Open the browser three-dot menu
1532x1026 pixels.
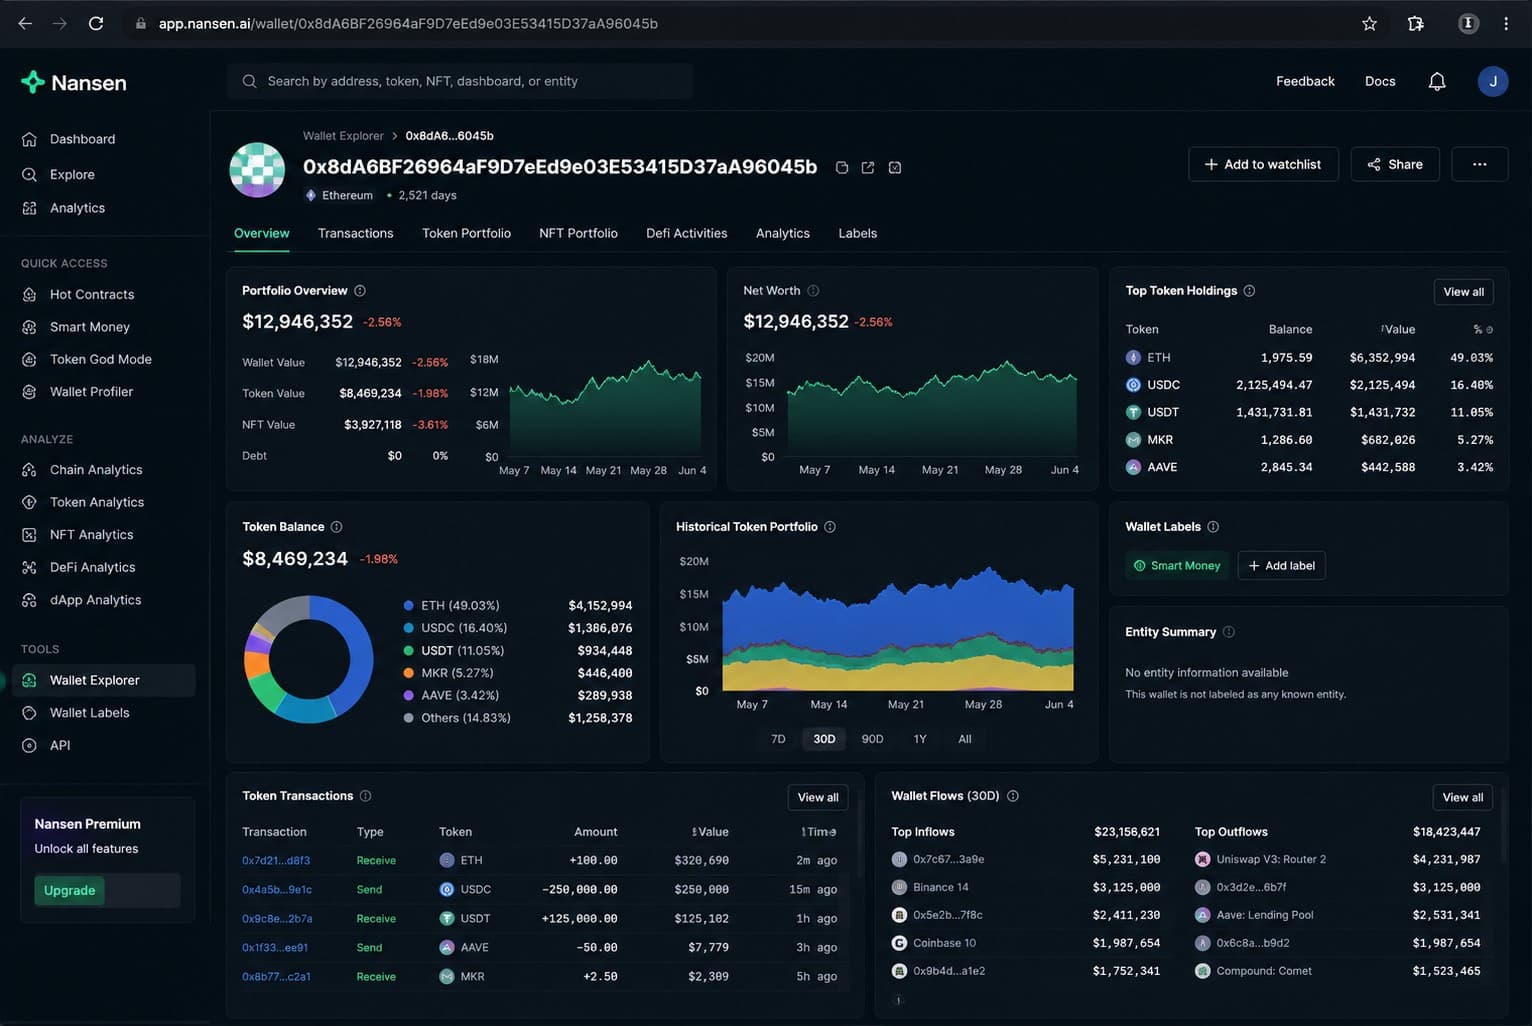point(1506,23)
